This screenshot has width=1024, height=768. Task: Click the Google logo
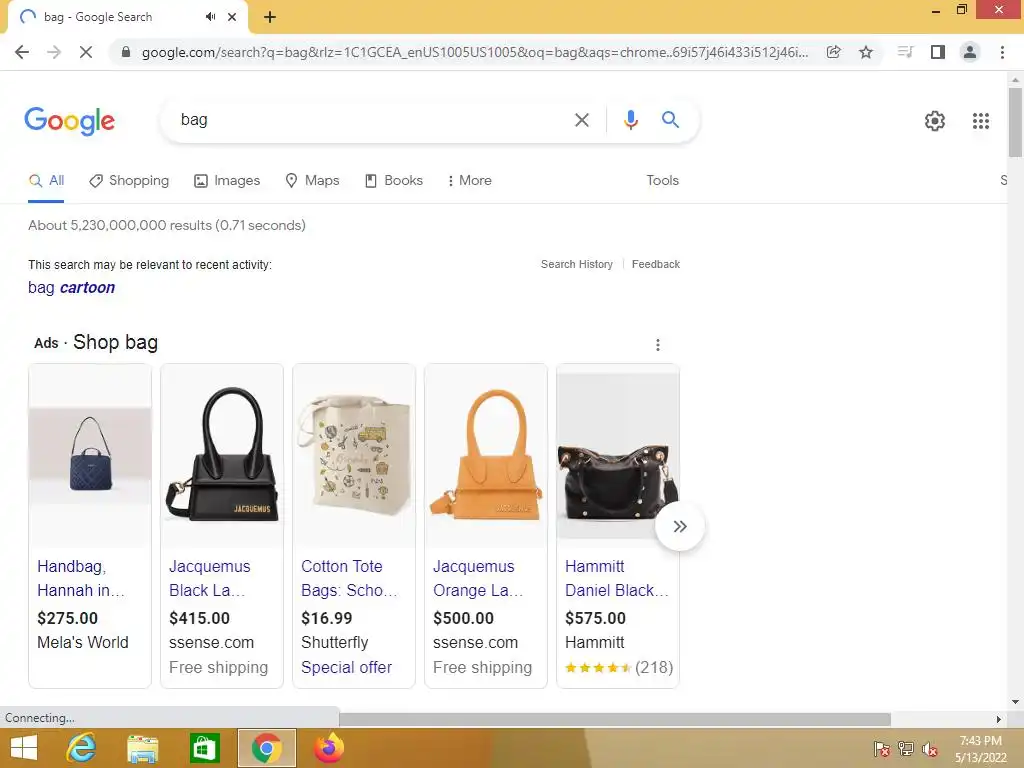pos(70,121)
